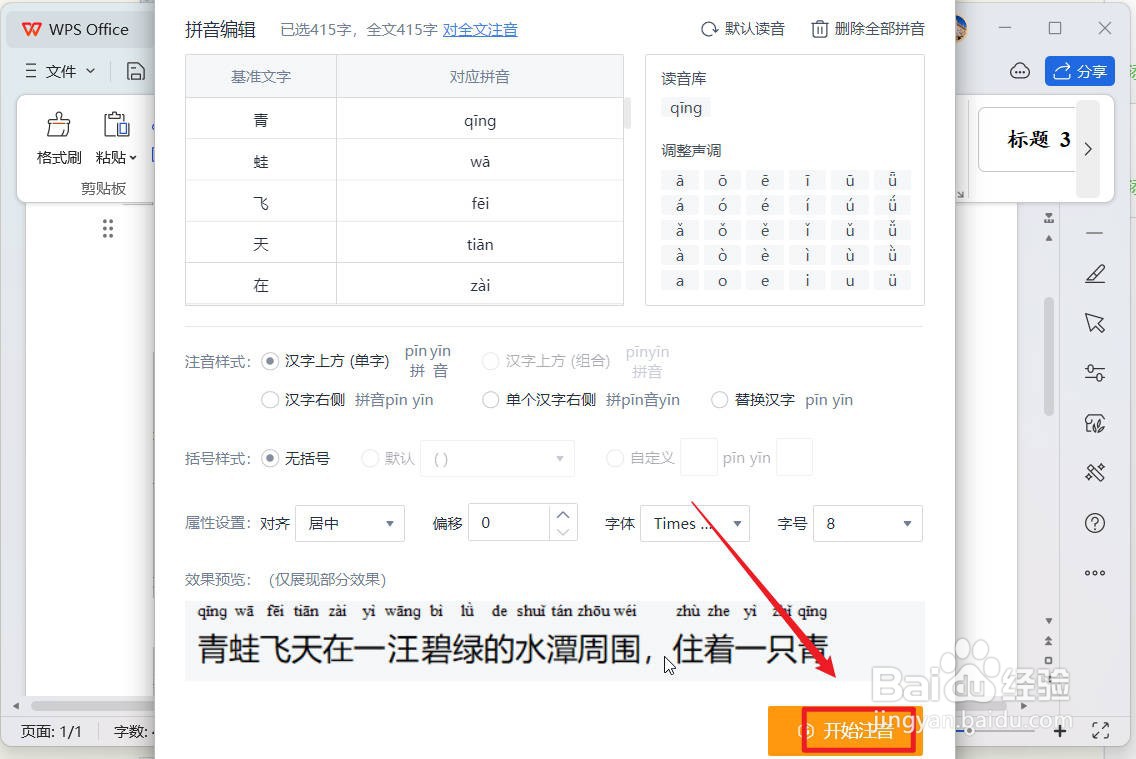Open the 文件 menu
Viewport: 1136px width, 759px height.
coord(60,70)
